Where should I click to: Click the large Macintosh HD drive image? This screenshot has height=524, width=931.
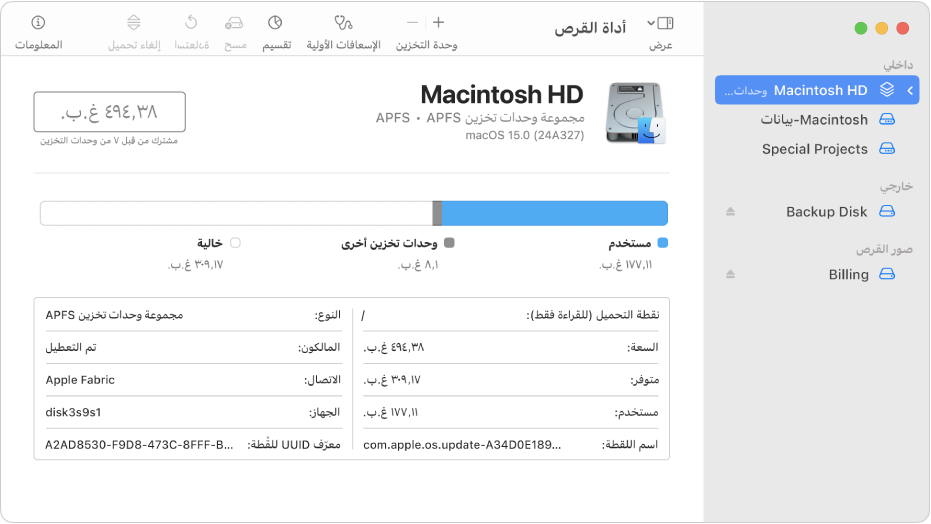point(635,113)
